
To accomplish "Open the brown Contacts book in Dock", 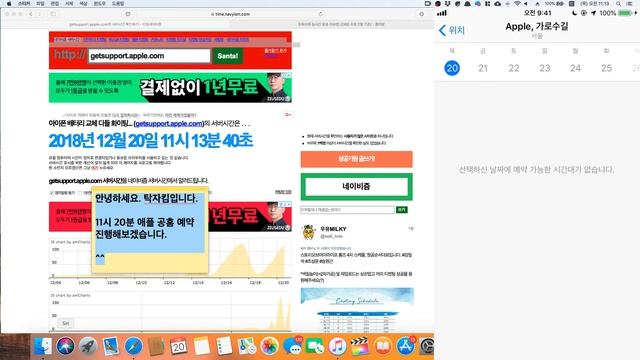I will [156, 347].
